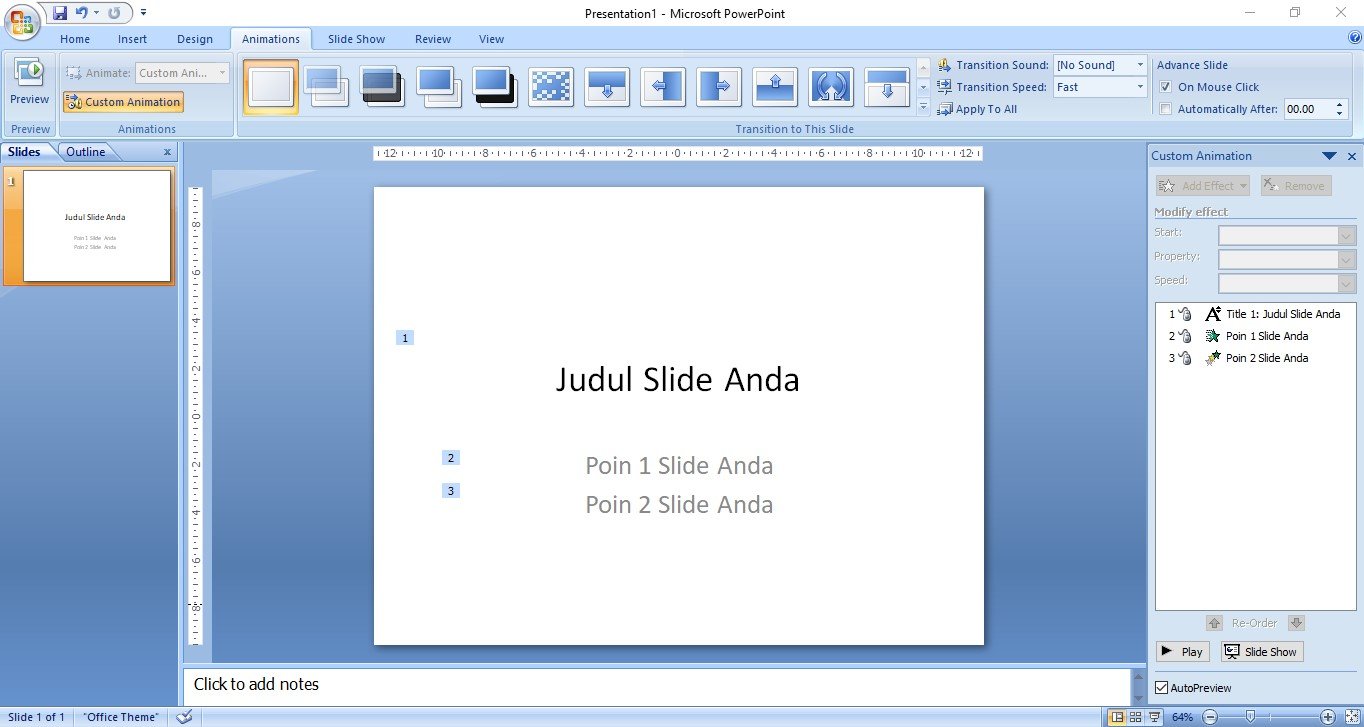This screenshot has width=1364, height=727.
Task: Disable the On Mouse Click checkbox
Action: click(x=1166, y=87)
